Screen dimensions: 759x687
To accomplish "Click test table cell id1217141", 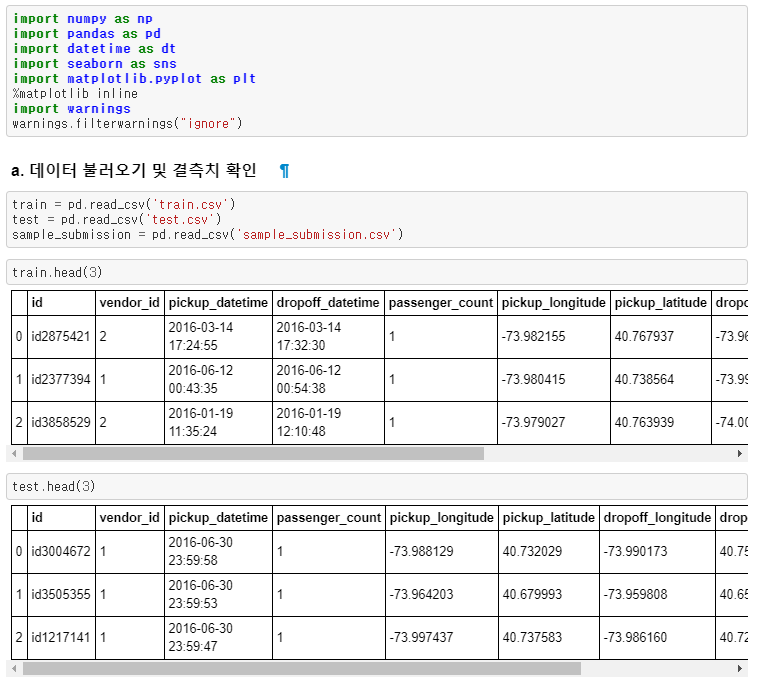I will click(61, 637).
